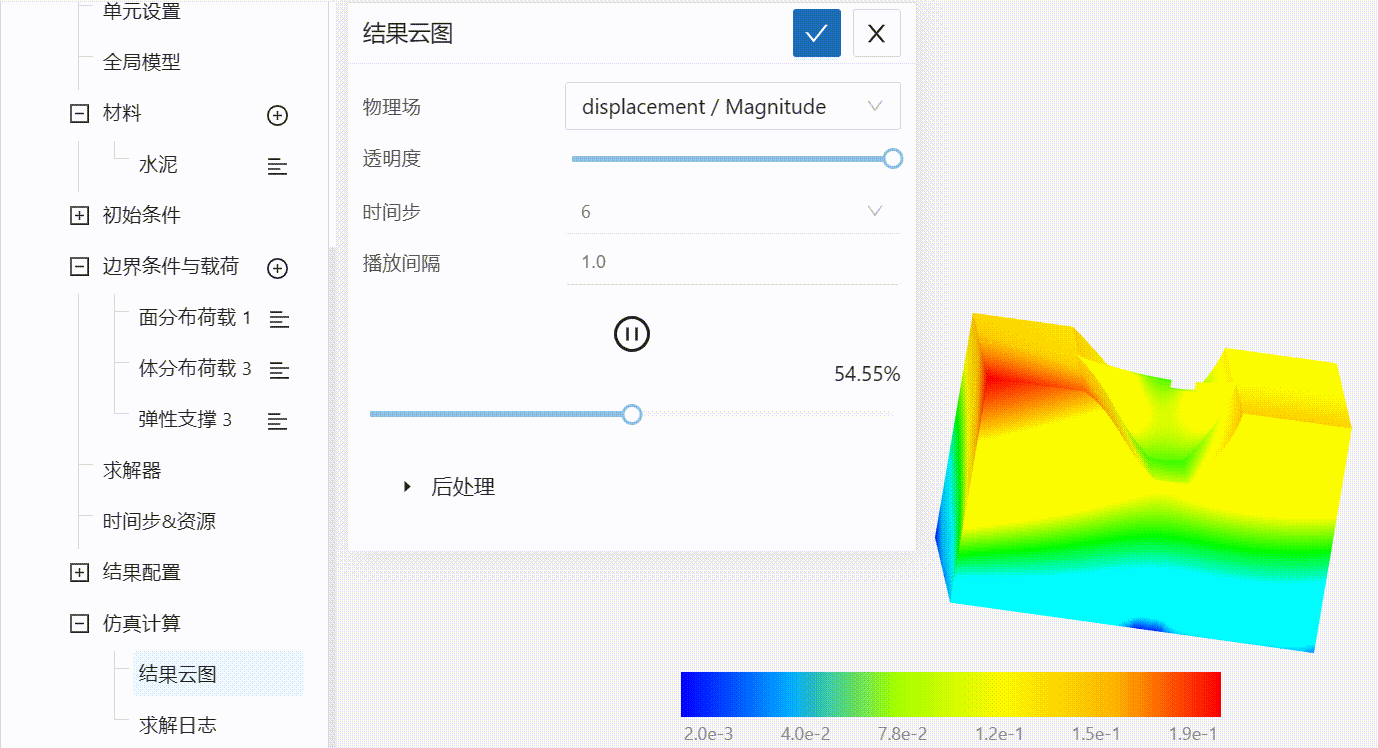Select 体分布荷载 3 in the tree
1378x748 pixels.
[x=195, y=369]
